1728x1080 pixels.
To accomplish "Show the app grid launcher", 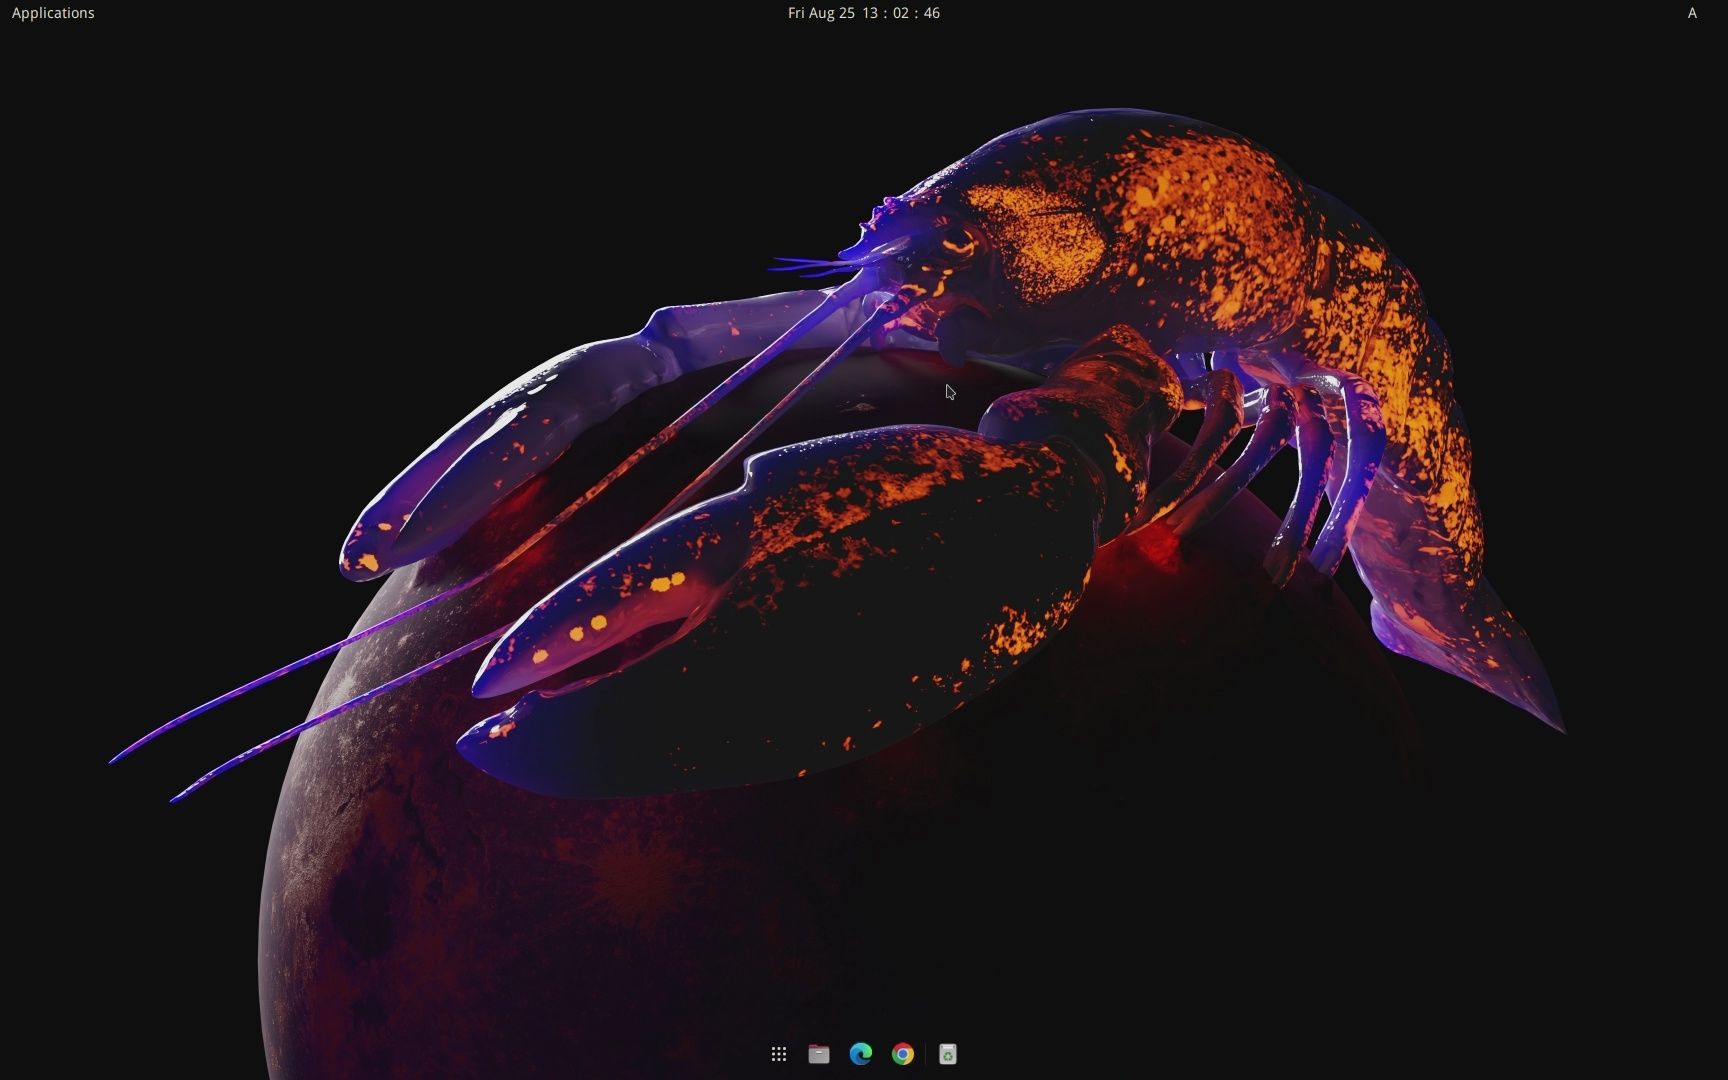I will tap(779, 1054).
